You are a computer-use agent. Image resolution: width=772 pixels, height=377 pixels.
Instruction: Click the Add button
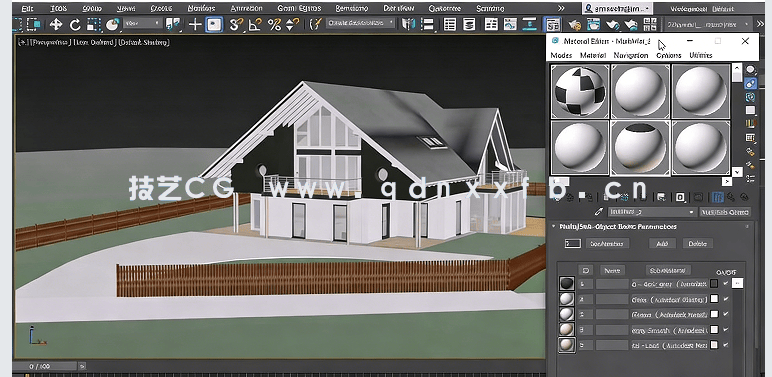tap(662, 243)
